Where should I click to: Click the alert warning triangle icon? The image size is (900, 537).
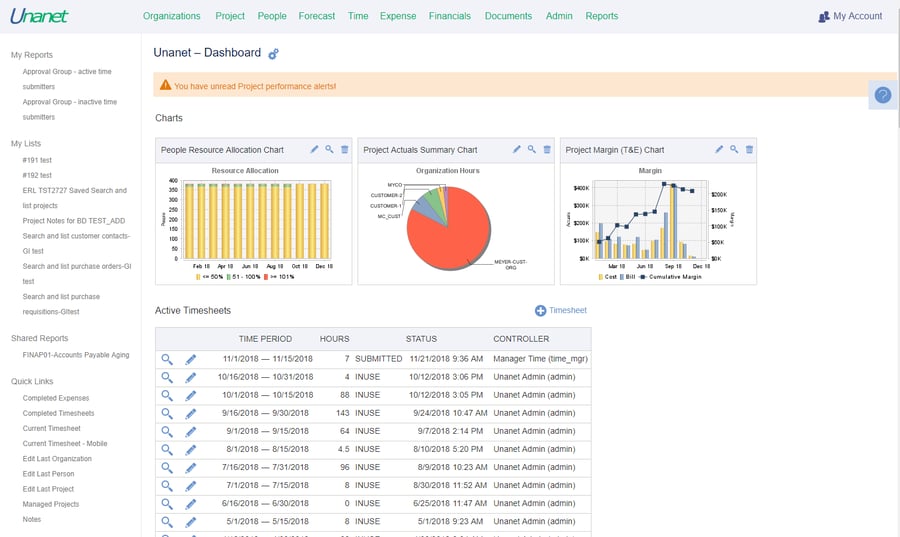click(x=165, y=85)
